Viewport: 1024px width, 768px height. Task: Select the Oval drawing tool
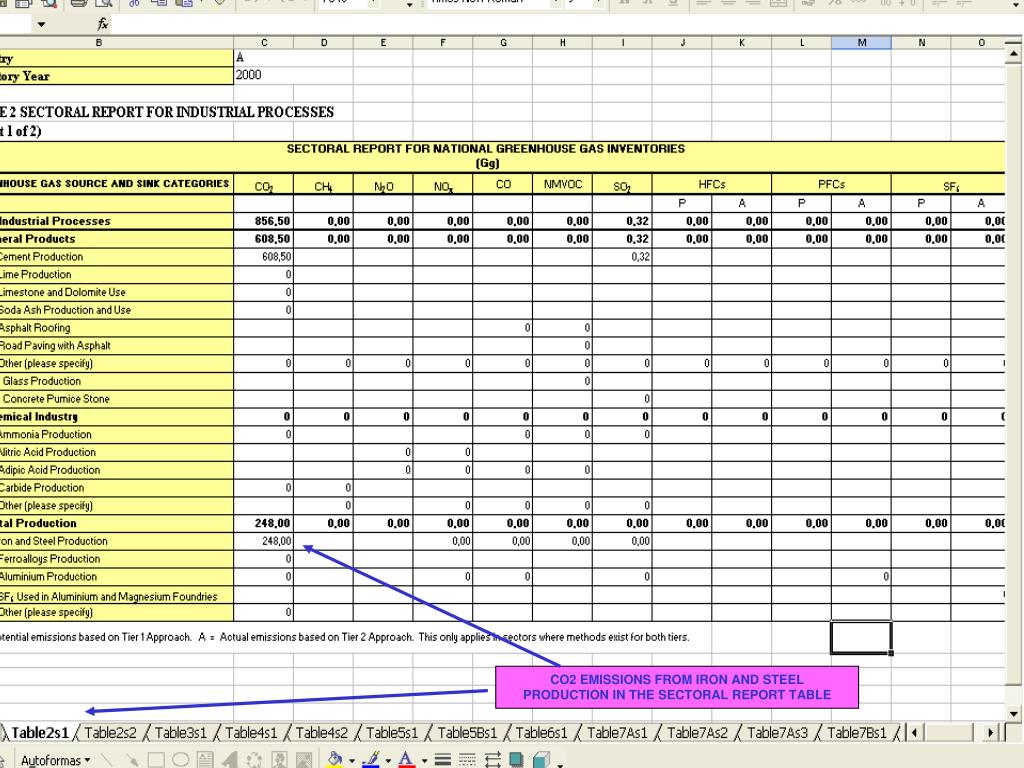(x=180, y=760)
